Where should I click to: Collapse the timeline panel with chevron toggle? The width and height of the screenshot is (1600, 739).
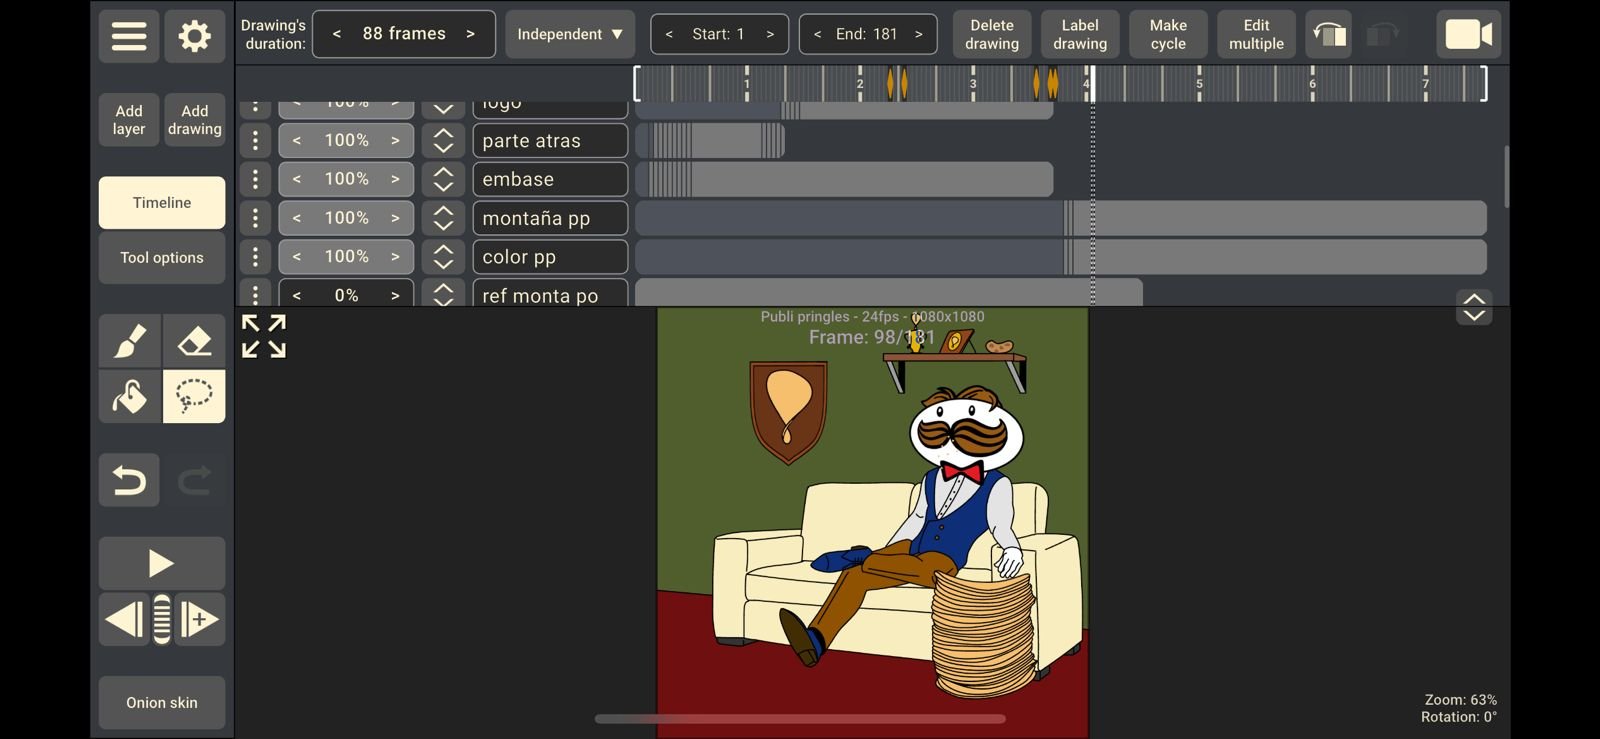coord(1474,308)
